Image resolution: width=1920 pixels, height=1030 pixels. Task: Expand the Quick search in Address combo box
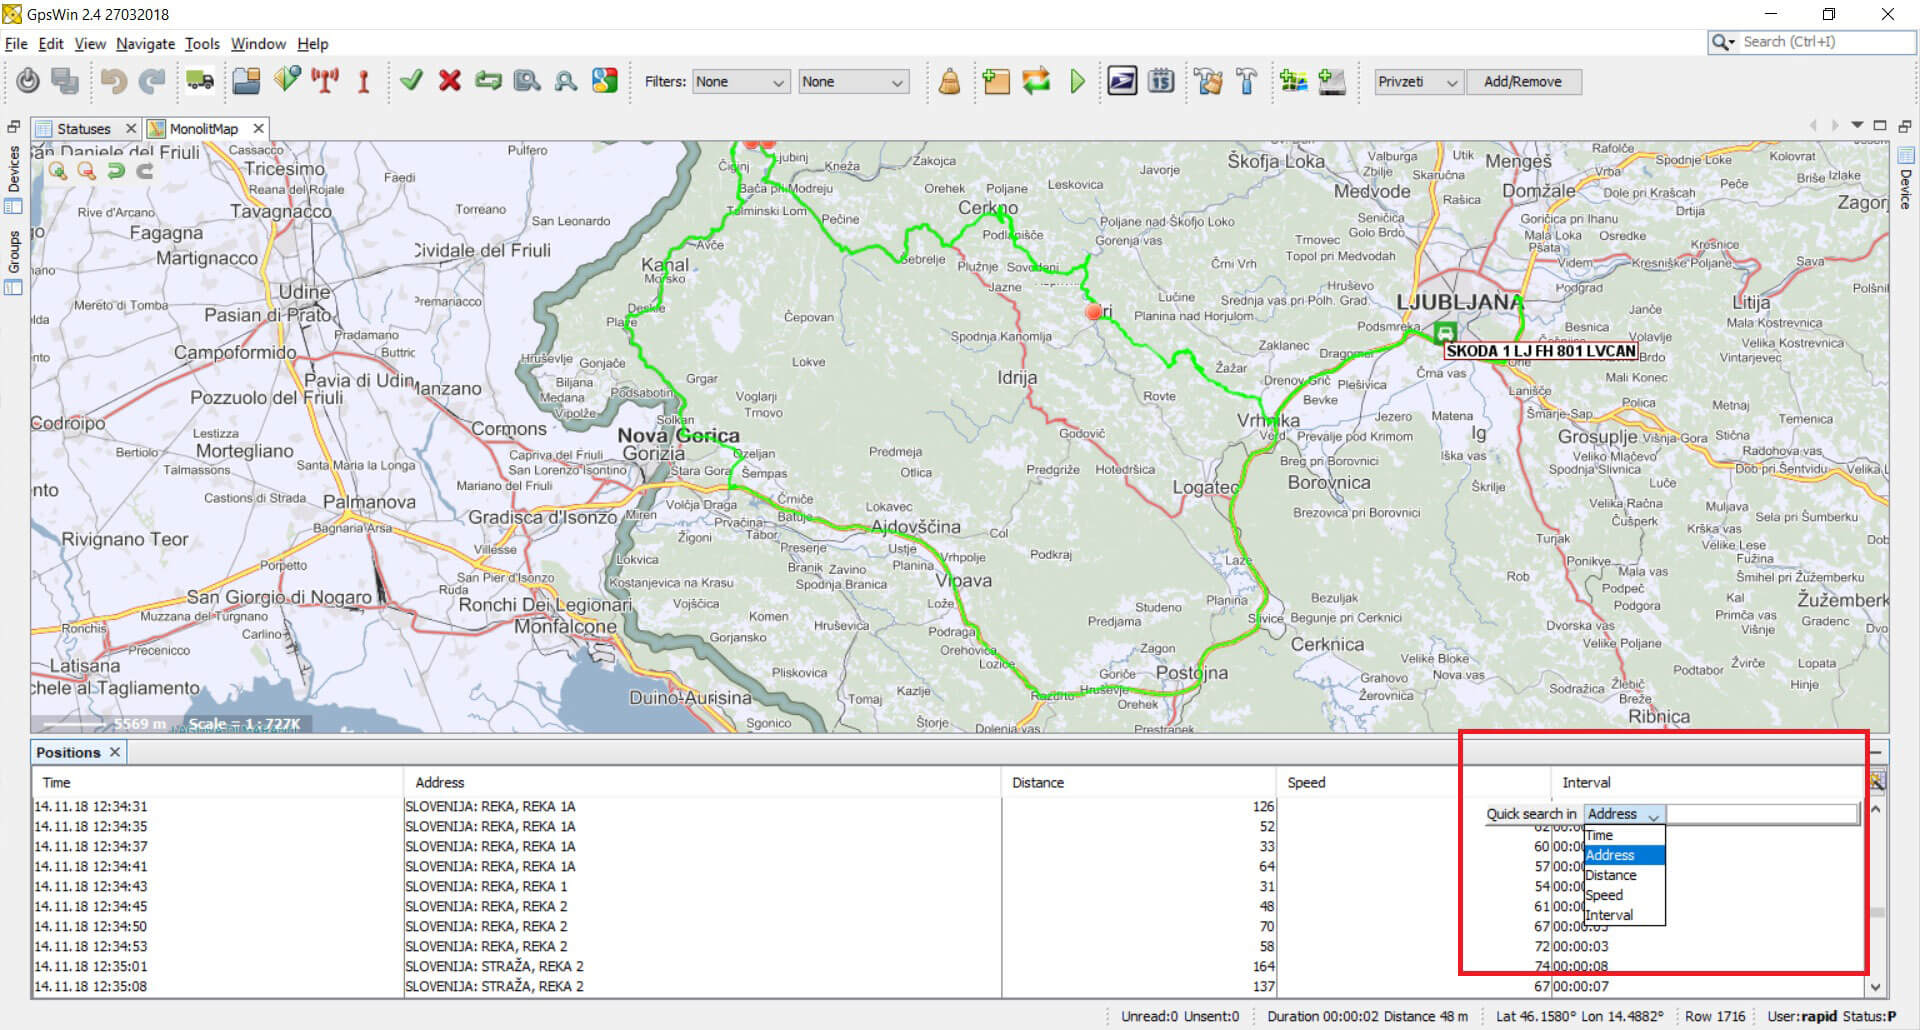1624,815
